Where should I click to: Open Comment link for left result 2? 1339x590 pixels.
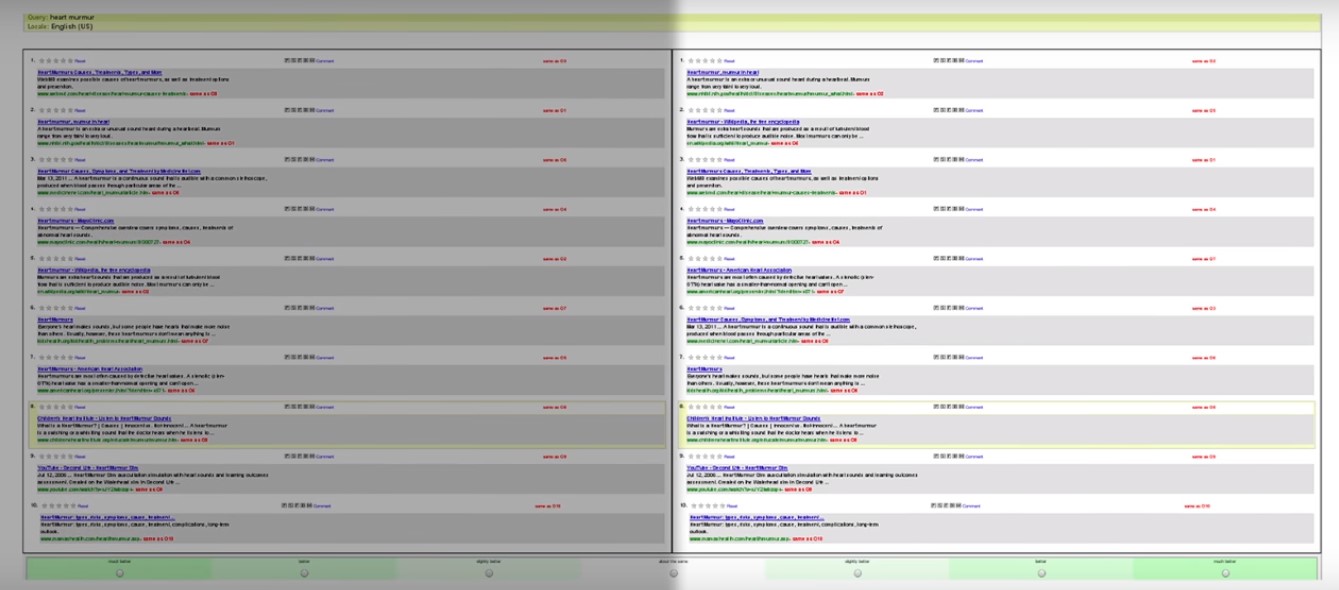(x=325, y=110)
